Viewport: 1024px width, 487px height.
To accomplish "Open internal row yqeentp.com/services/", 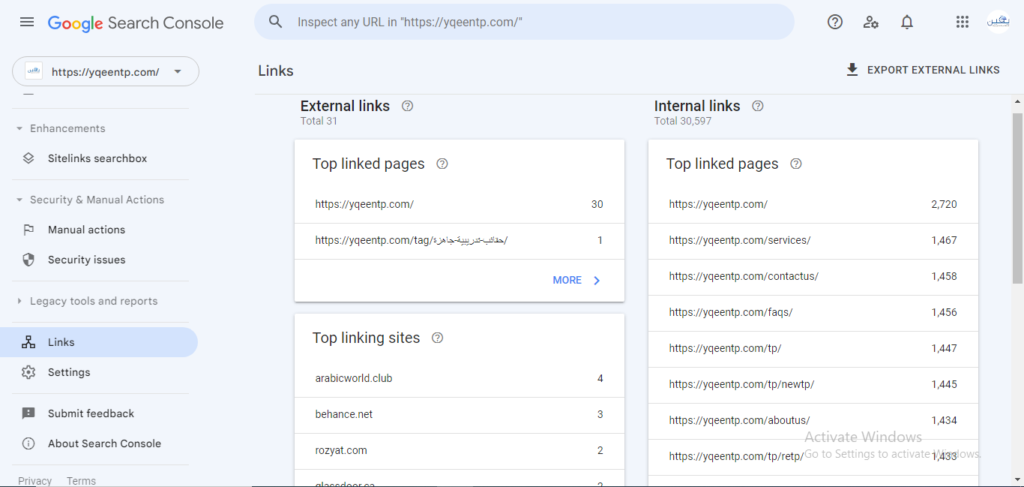I will pyautogui.click(x=813, y=240).
